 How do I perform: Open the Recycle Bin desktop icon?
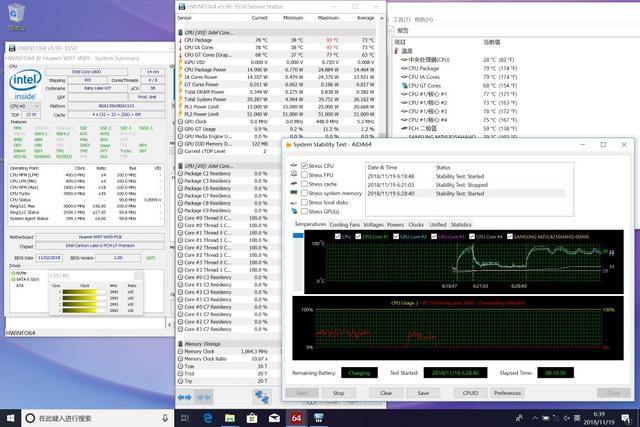pos(17,14)
